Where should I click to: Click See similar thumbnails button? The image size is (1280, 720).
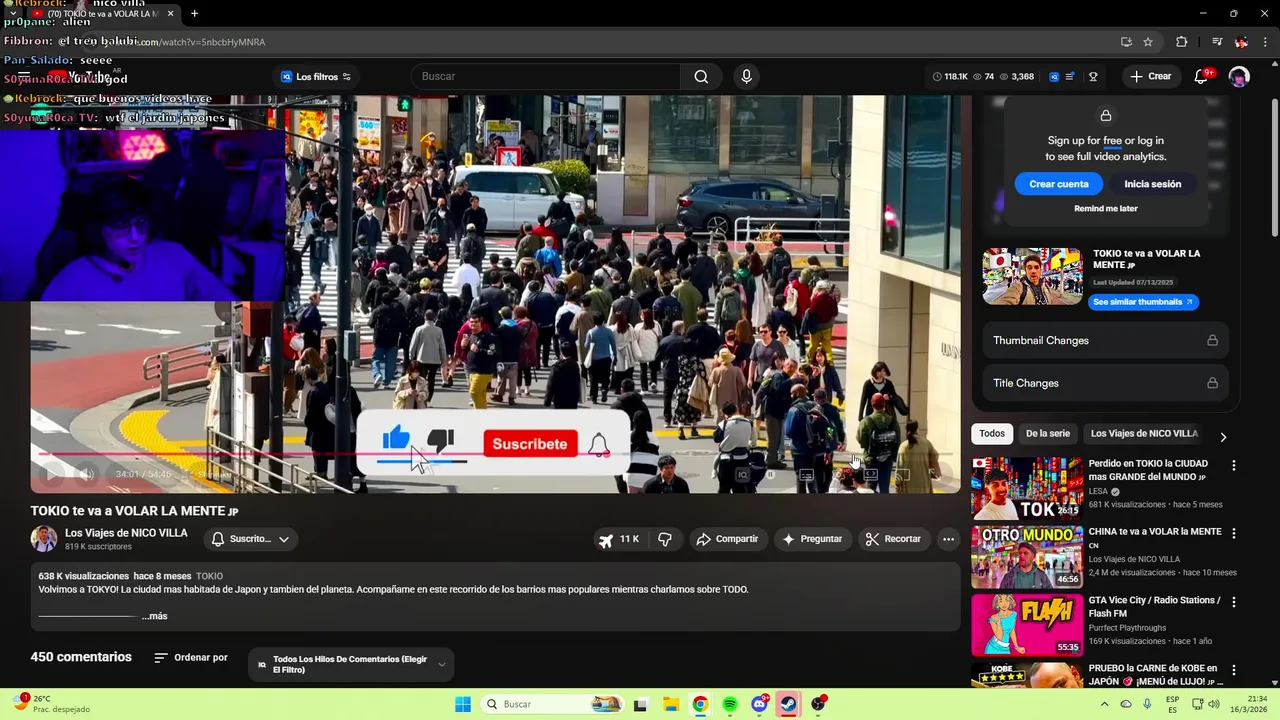coord(1143,302)
